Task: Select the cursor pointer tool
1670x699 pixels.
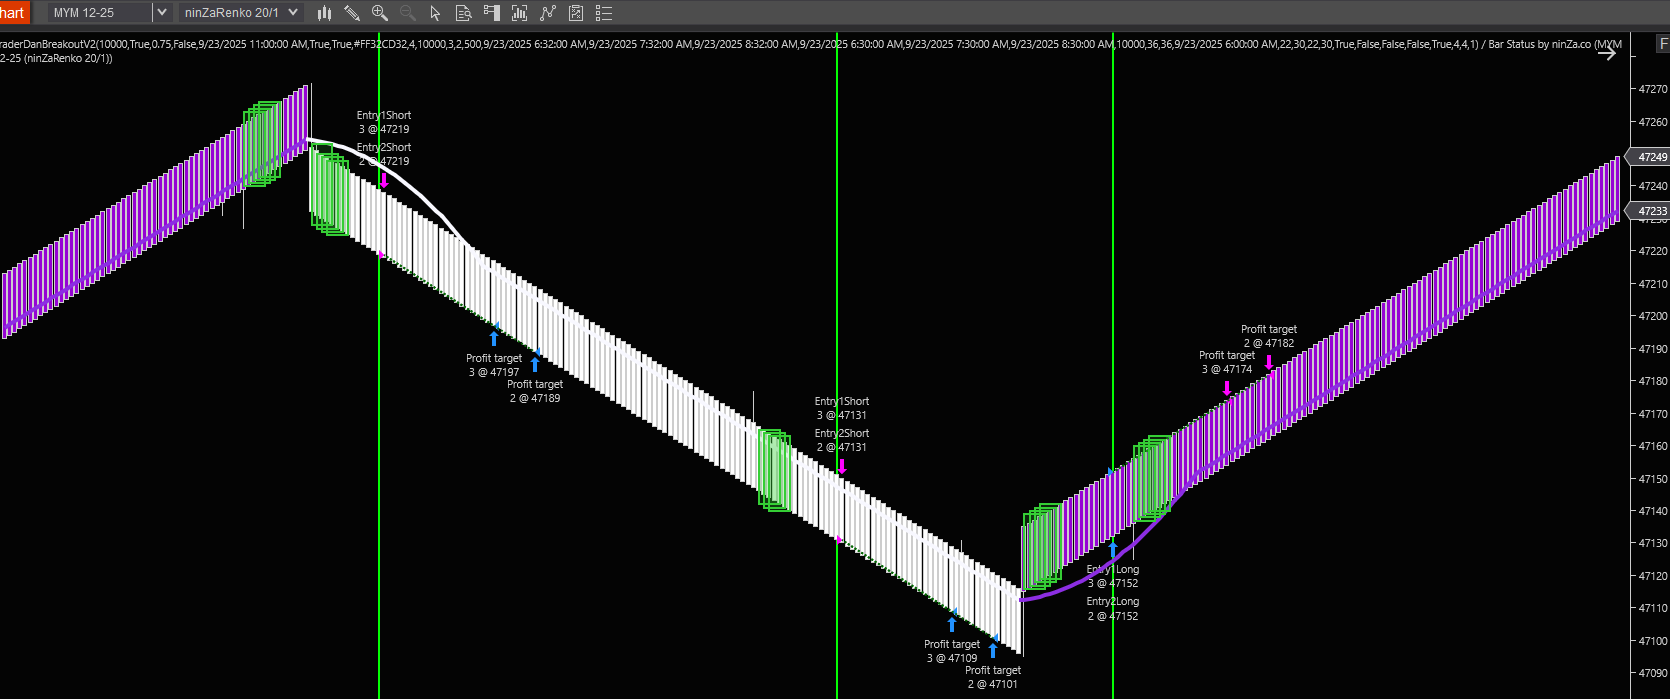Action: (x=435, y=13)
